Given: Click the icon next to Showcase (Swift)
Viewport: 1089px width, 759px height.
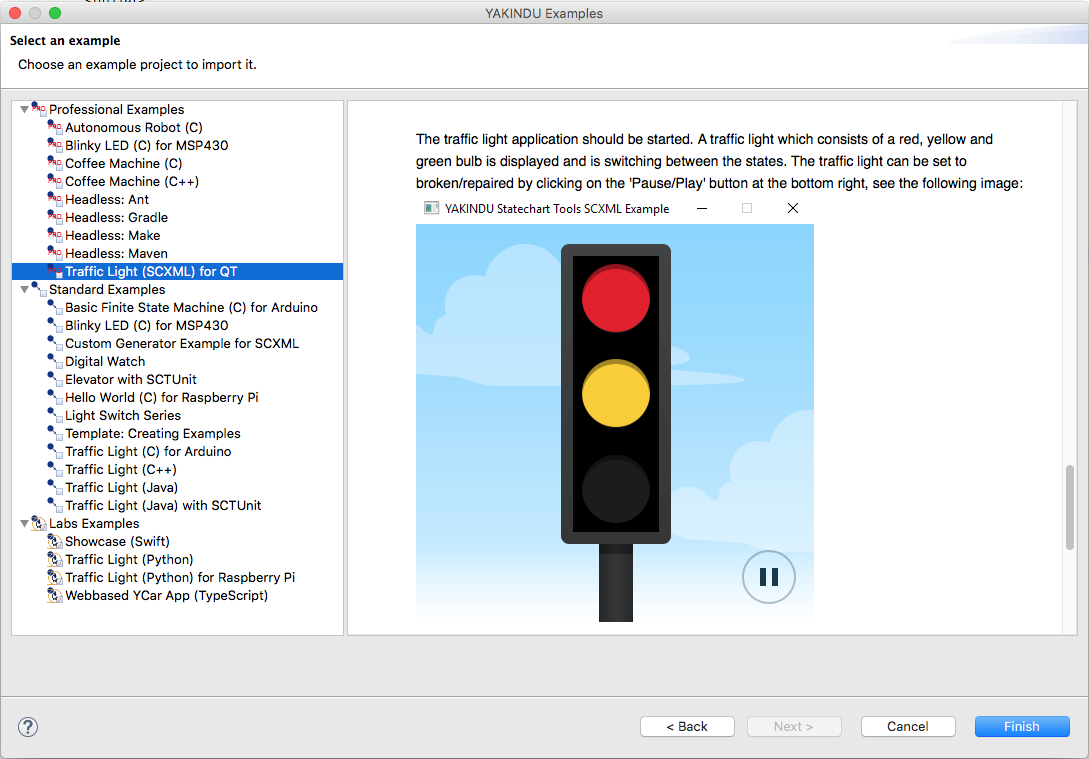Looking at the screenshot, I should point(54,541).
